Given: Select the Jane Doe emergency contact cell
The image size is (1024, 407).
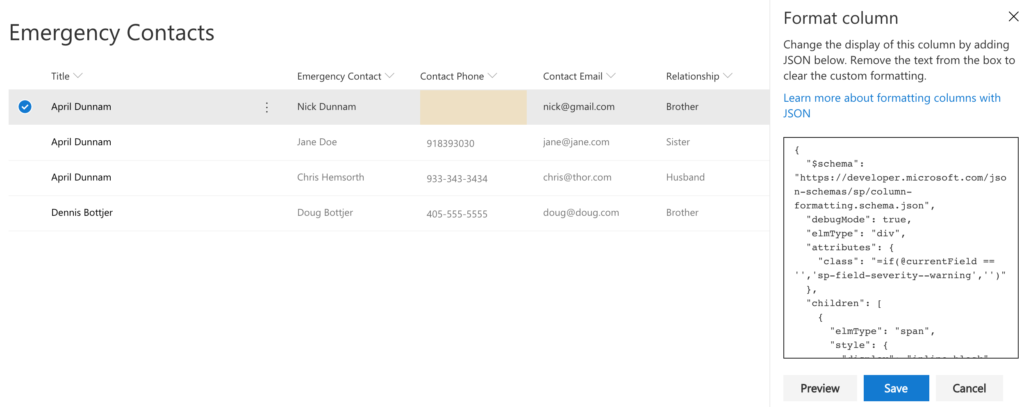Looking at the screenshot, I should pos(317,142).
